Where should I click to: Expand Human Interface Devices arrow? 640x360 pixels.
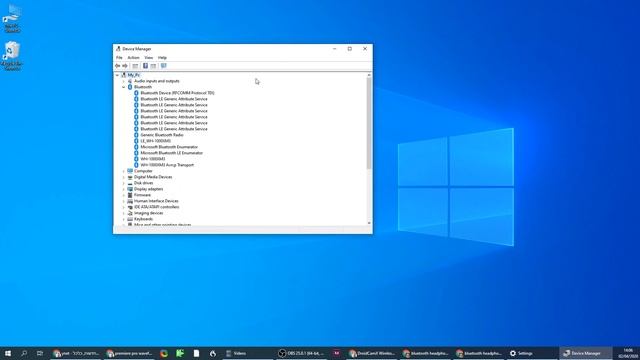(124, 201)
